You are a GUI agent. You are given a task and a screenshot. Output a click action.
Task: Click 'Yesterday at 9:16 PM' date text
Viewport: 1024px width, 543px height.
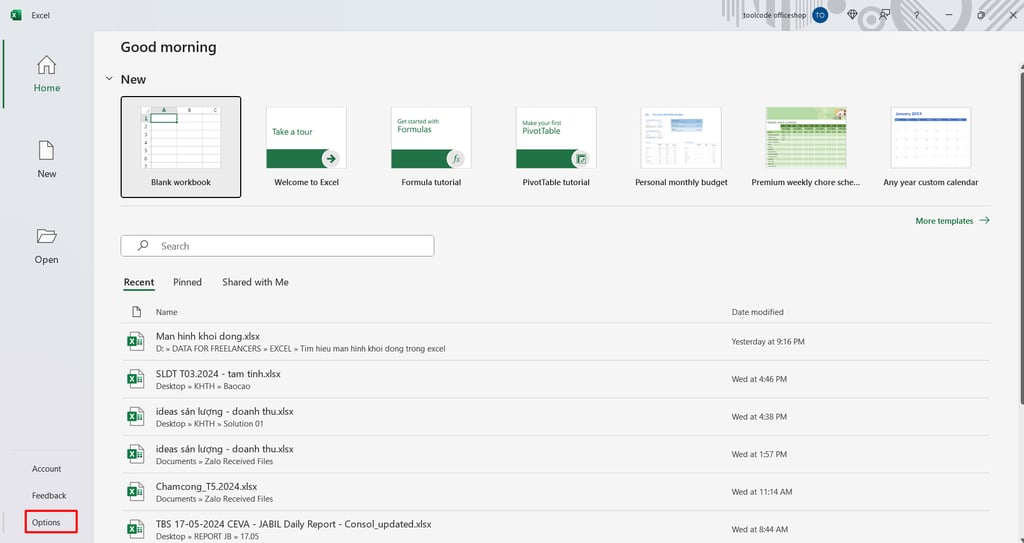point(768,342)
